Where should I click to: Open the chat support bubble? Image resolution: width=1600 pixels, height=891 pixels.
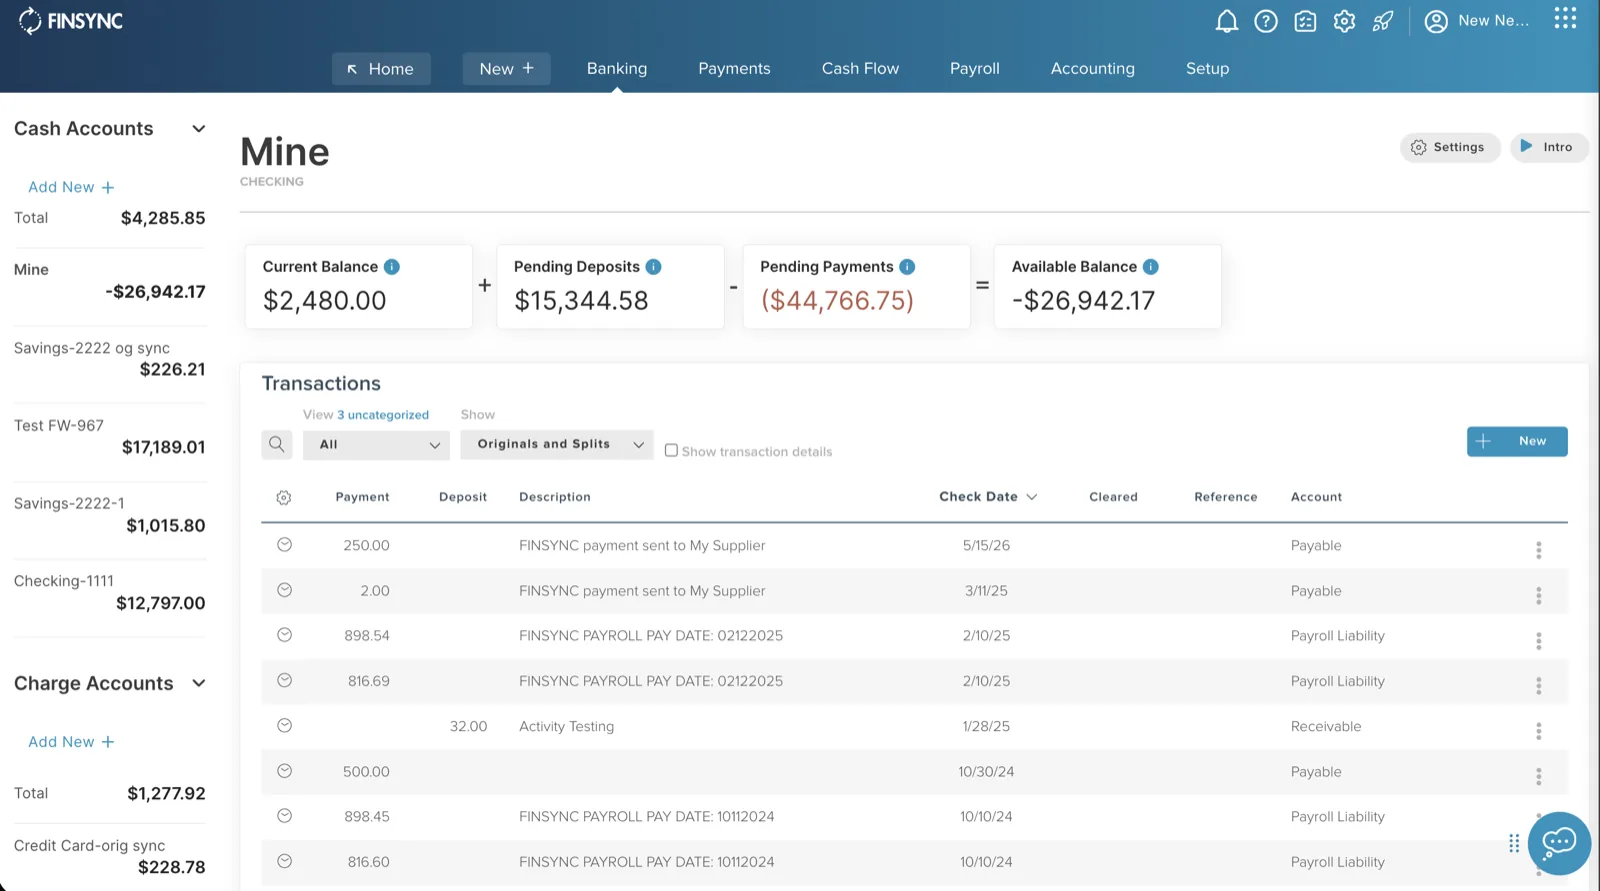pyautogui.click(x=1559, y=843)
